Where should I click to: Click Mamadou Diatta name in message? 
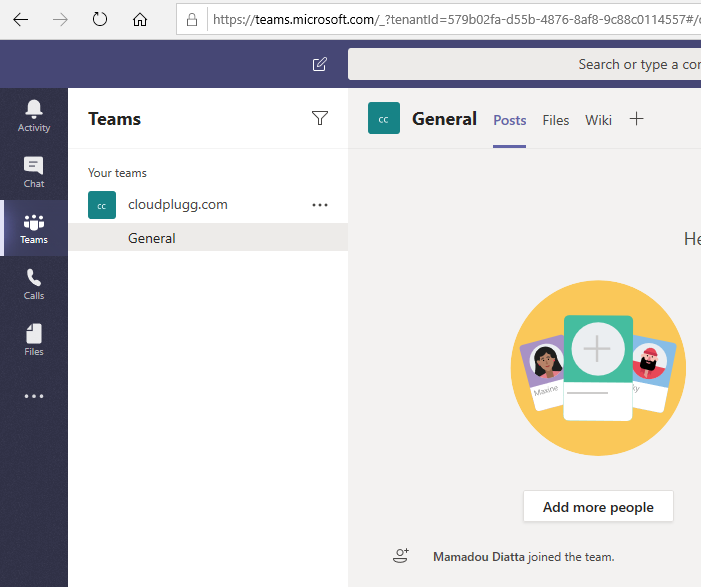coord(478,557)
